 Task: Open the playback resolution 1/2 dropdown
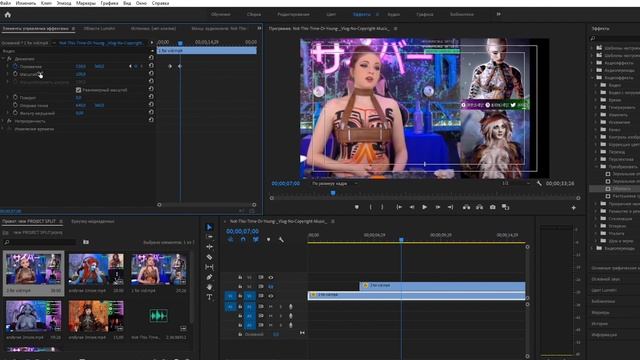tap(515, 184)
